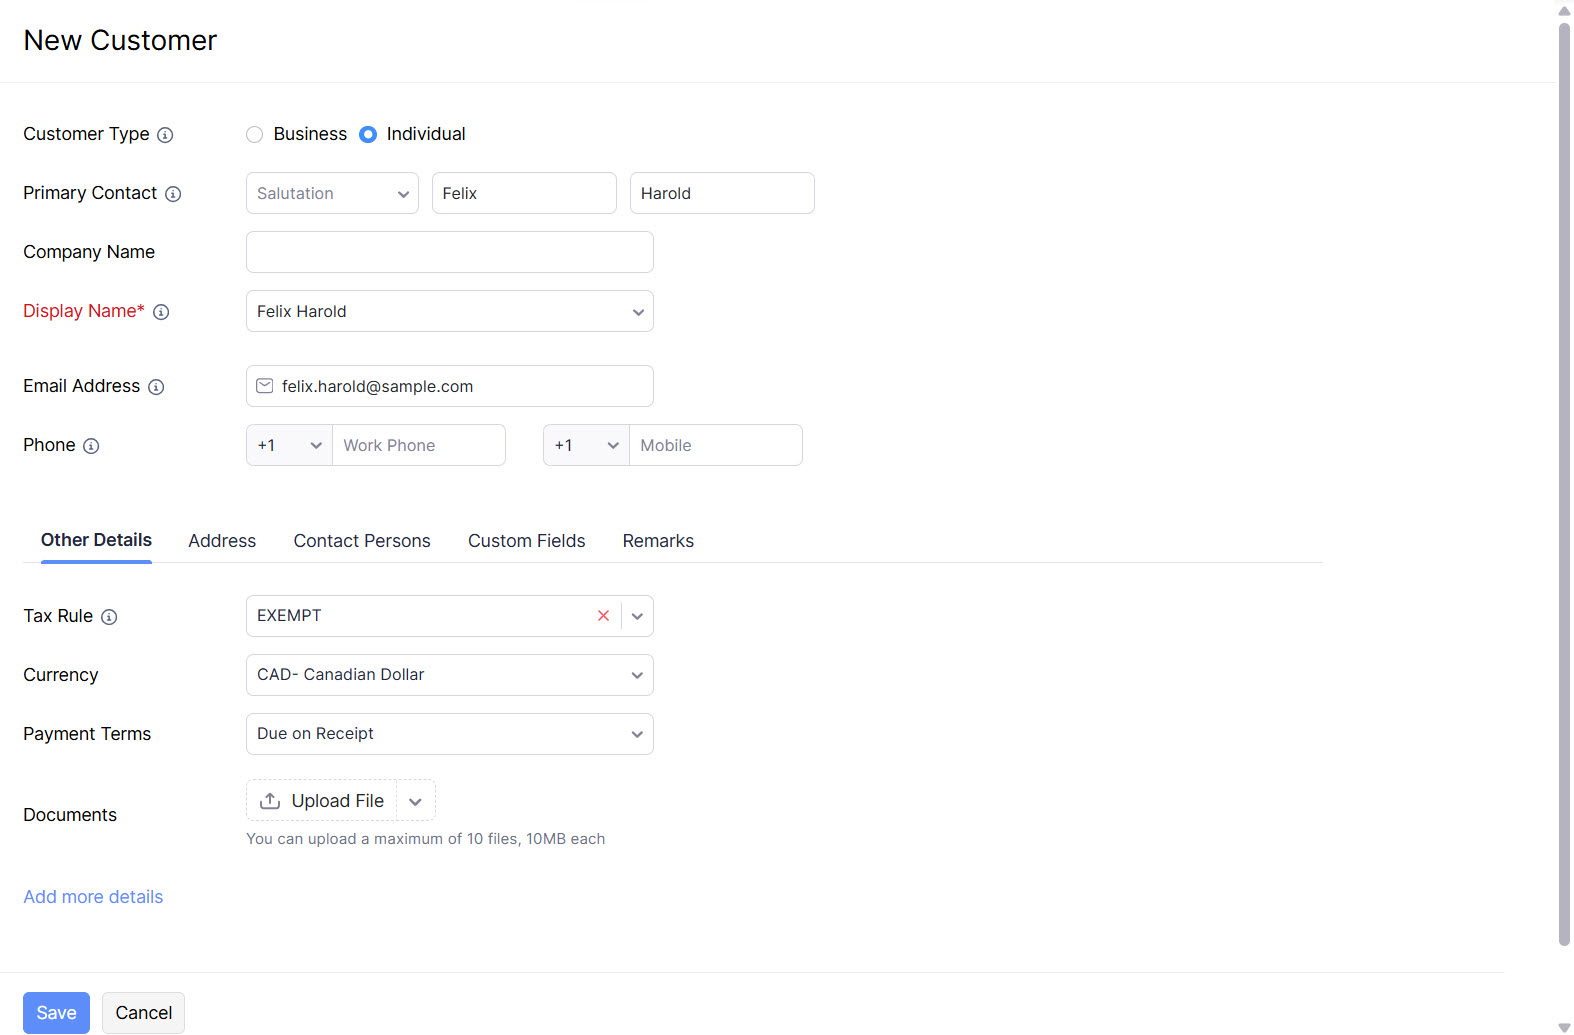1574x1035 pixels.
Task: Click the Company Name input field
Action: point(449,252)
